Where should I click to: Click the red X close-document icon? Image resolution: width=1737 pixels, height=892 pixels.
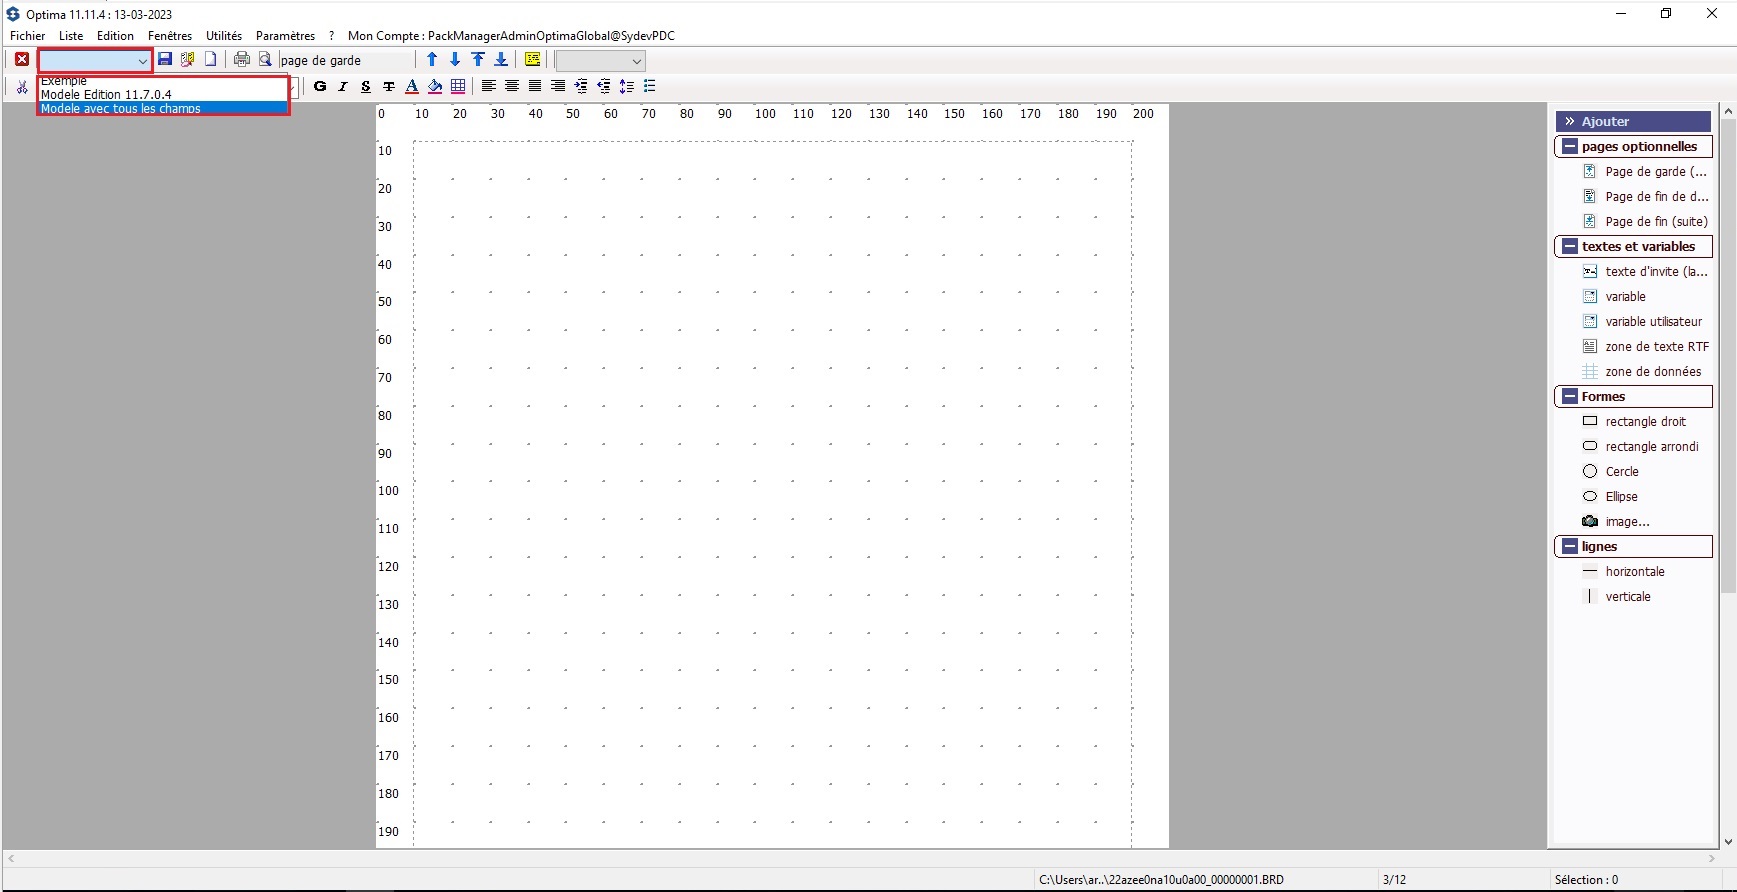22,60
